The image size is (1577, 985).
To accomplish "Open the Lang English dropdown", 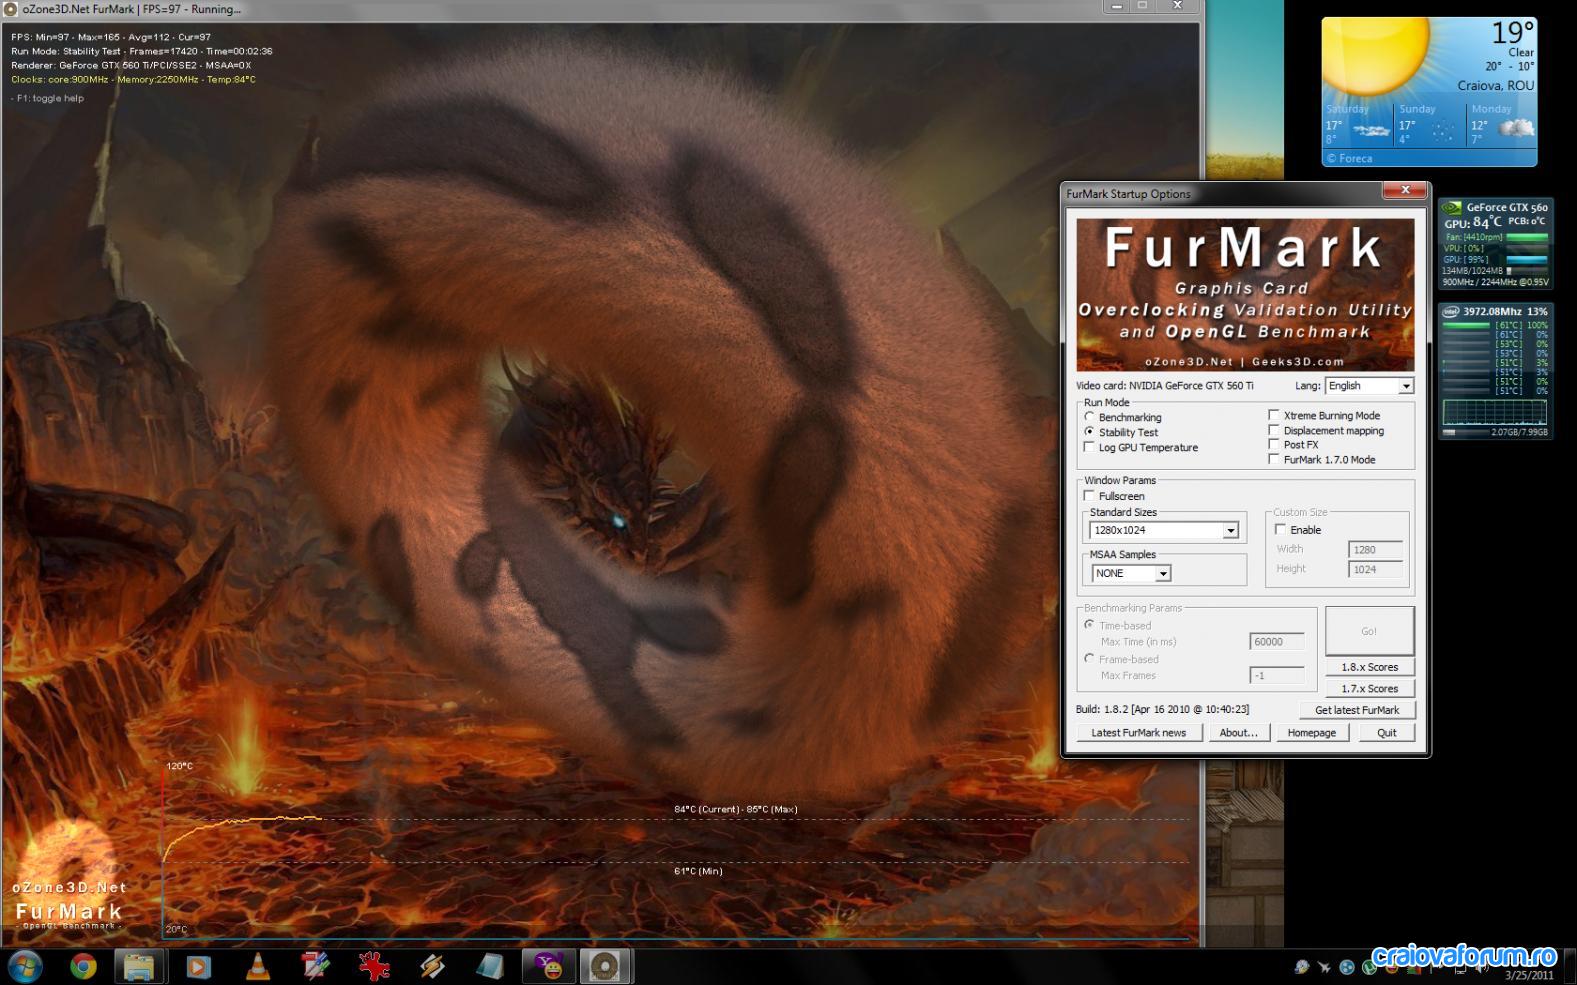I will pyautogui.click(x=1369, y=386).
